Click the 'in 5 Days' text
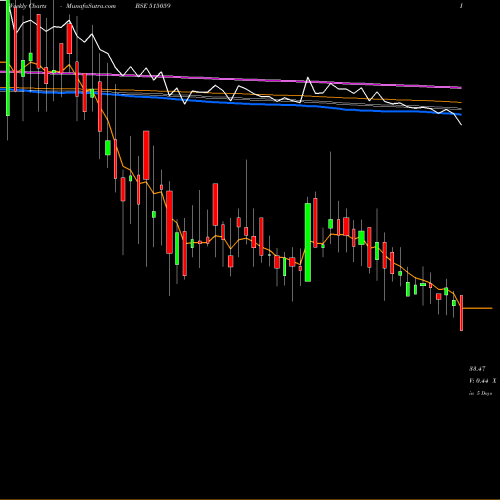The height and width of the screenshot is (500, 500). pyautogui.click(x=480, y=393)
